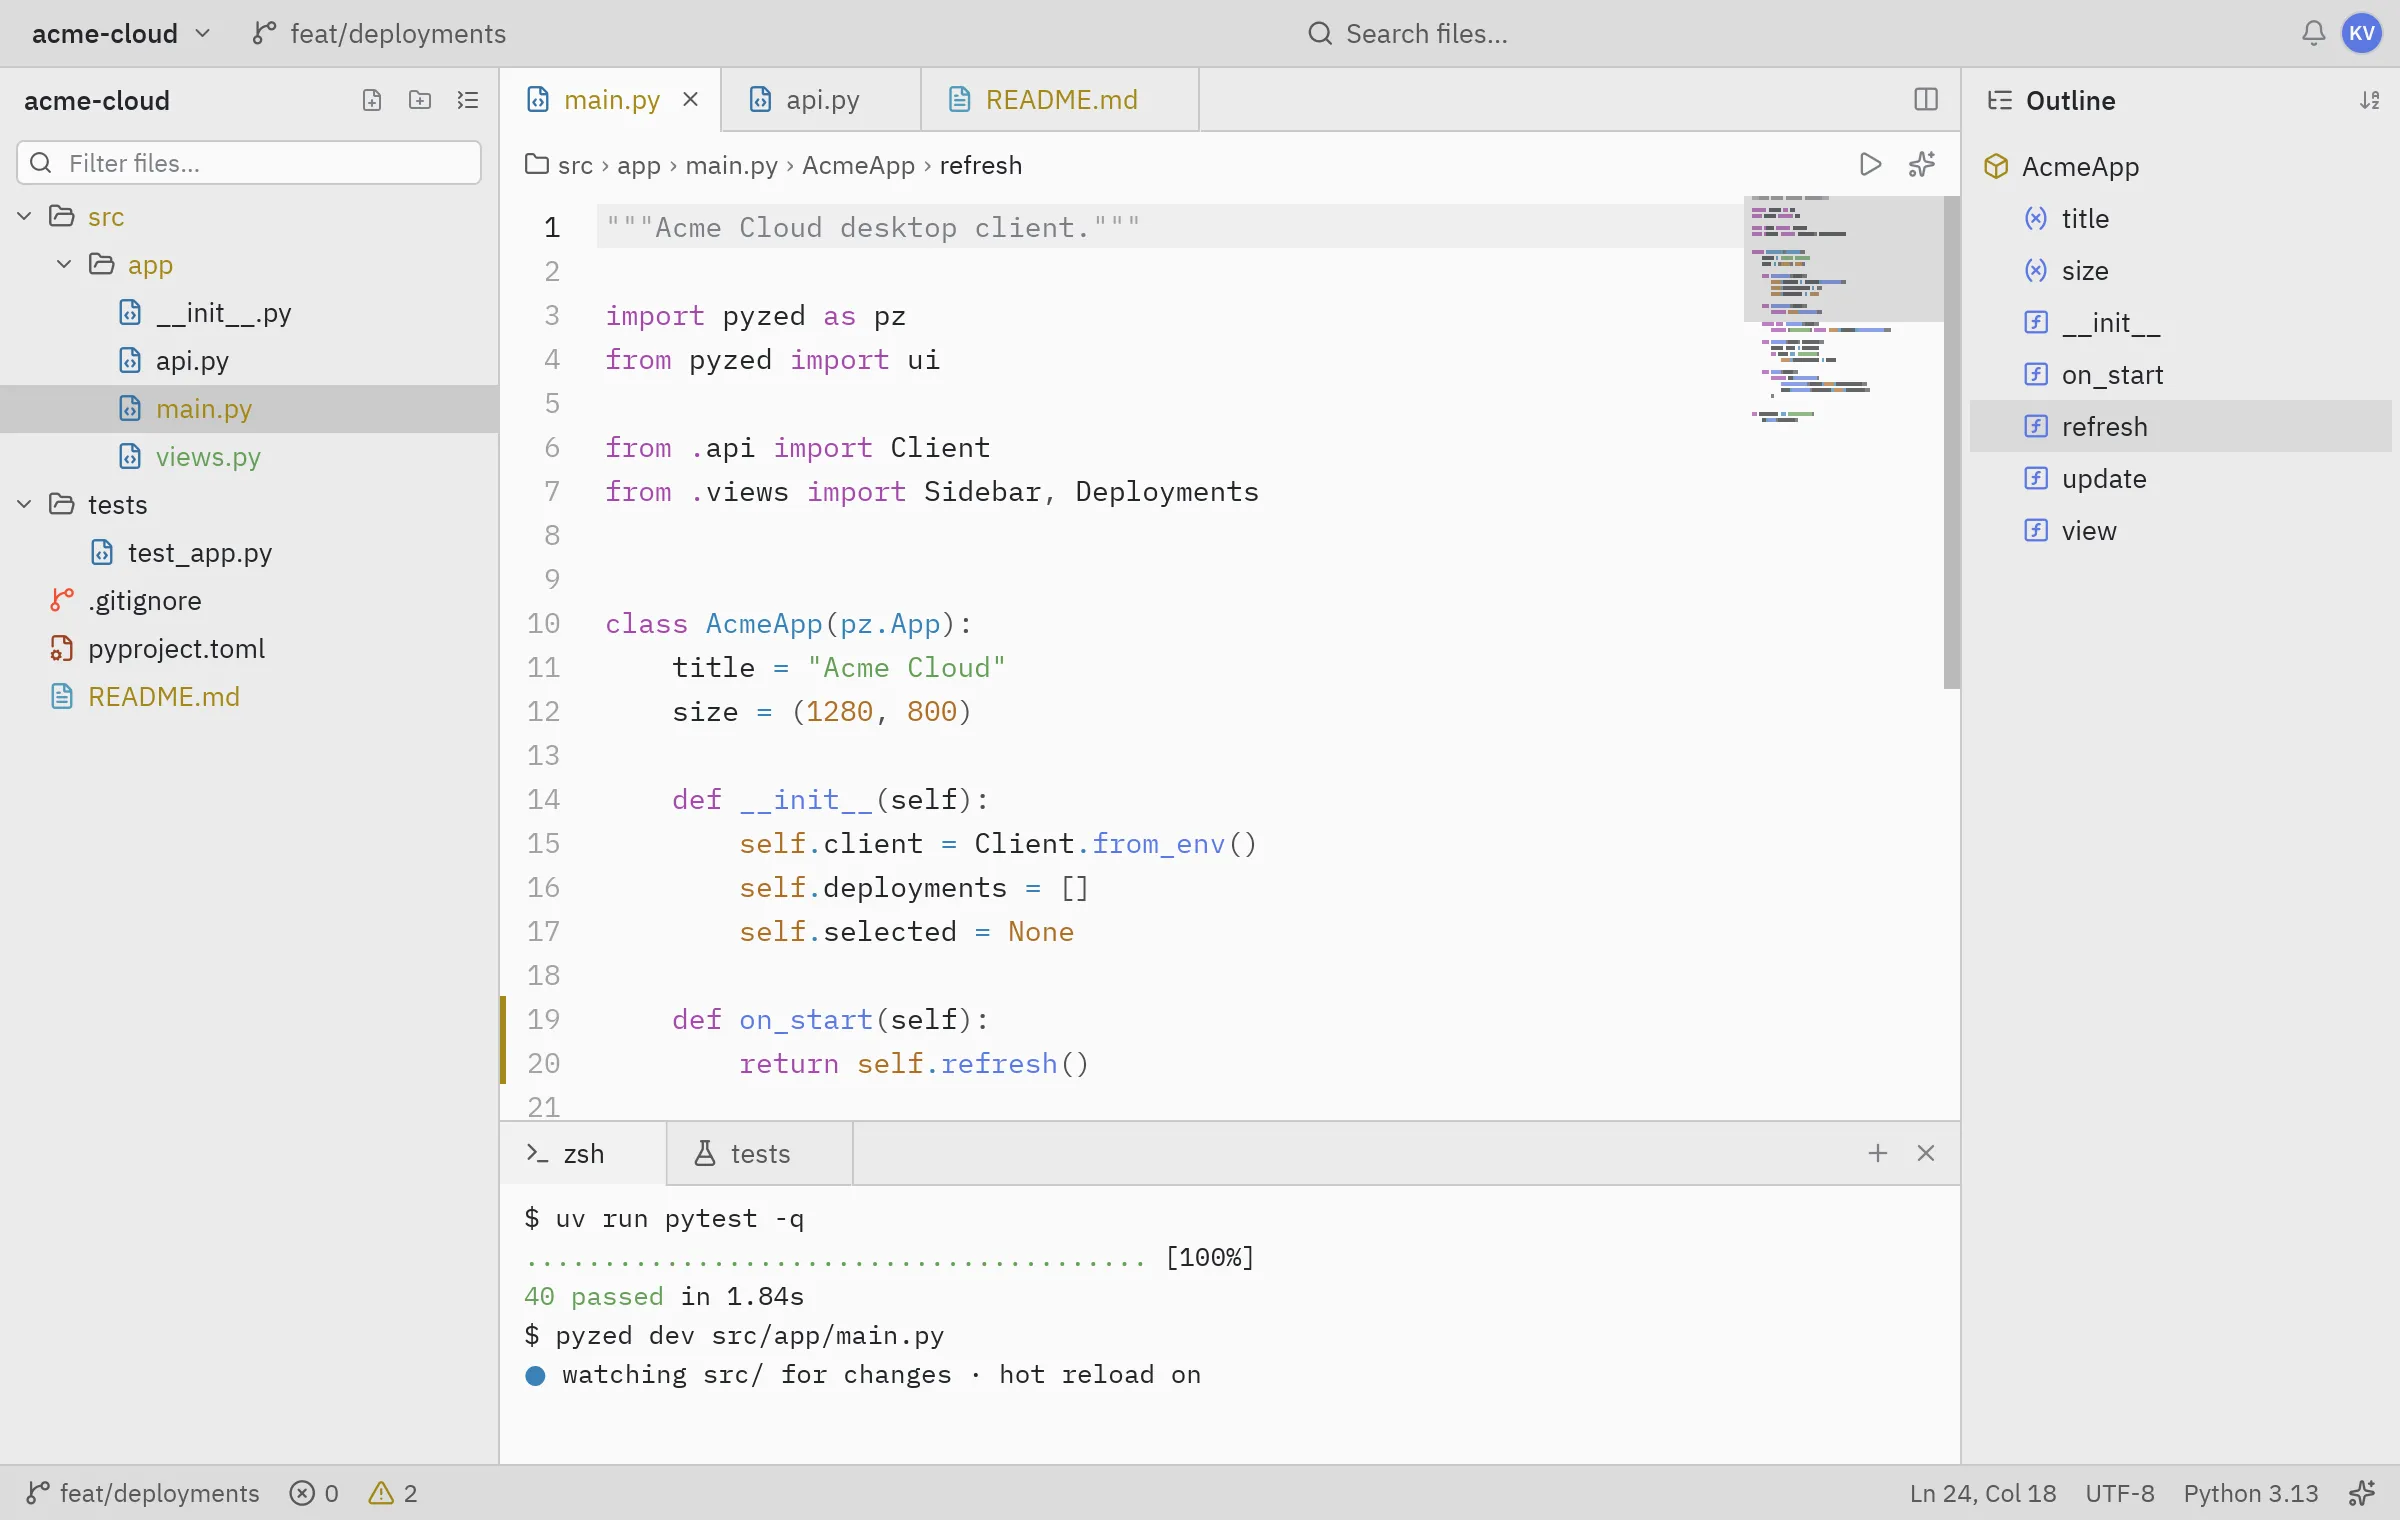Click the editor vertical scrollbar
Screen dimensions: 2400x1520
click(1952, 442)
